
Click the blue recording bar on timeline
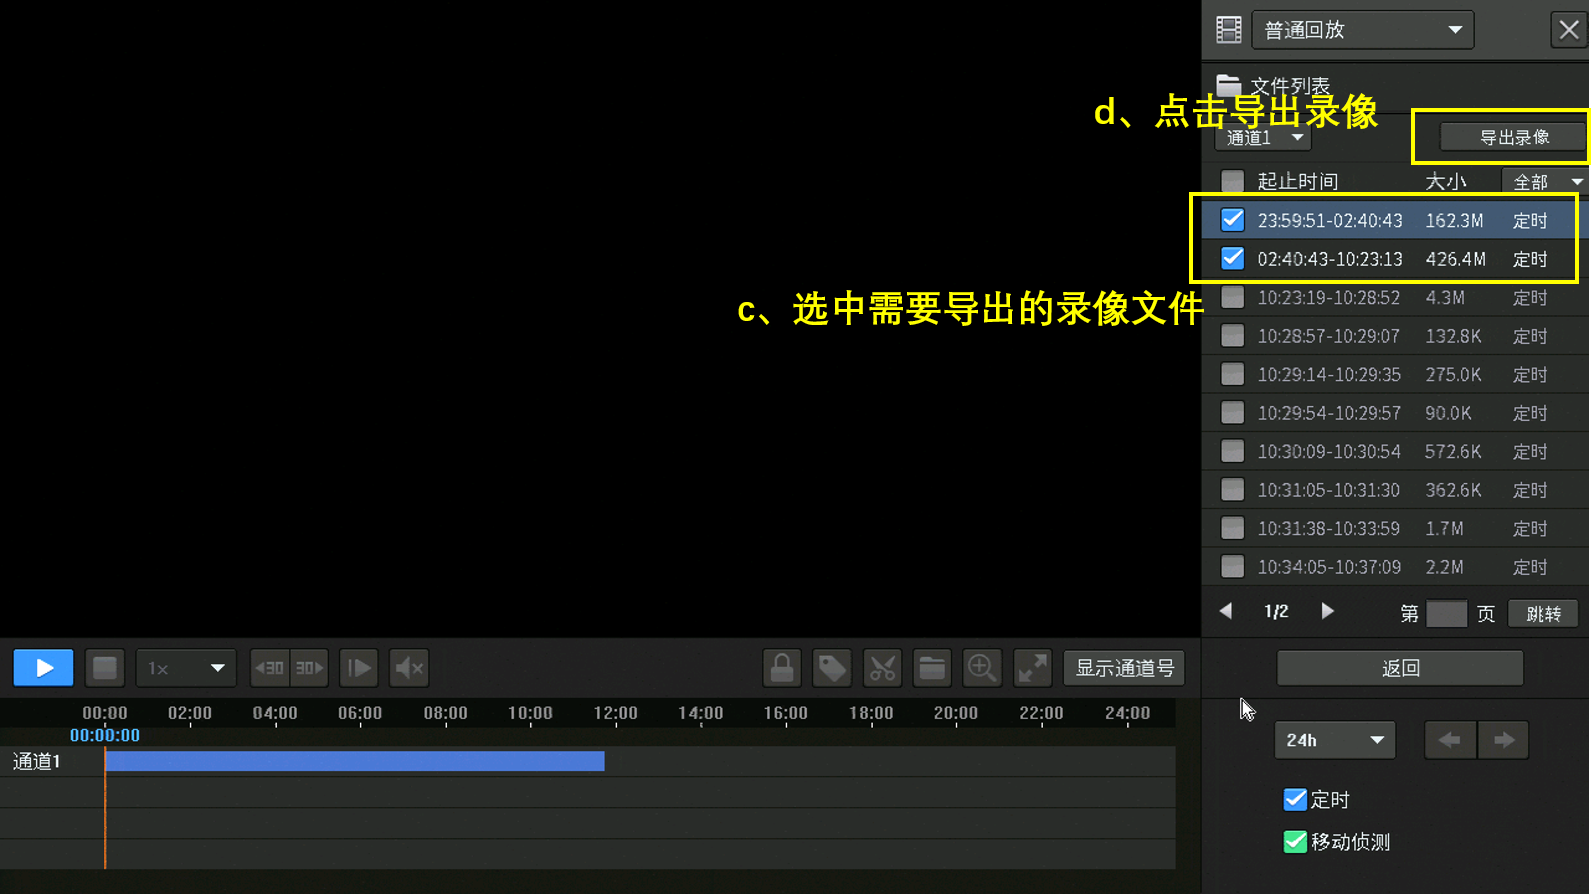coord(355,761)
